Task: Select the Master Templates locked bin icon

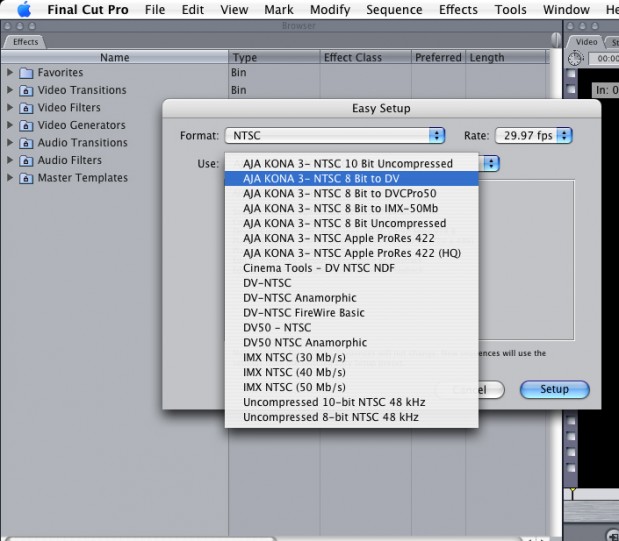Action: (x=26, y=178)
